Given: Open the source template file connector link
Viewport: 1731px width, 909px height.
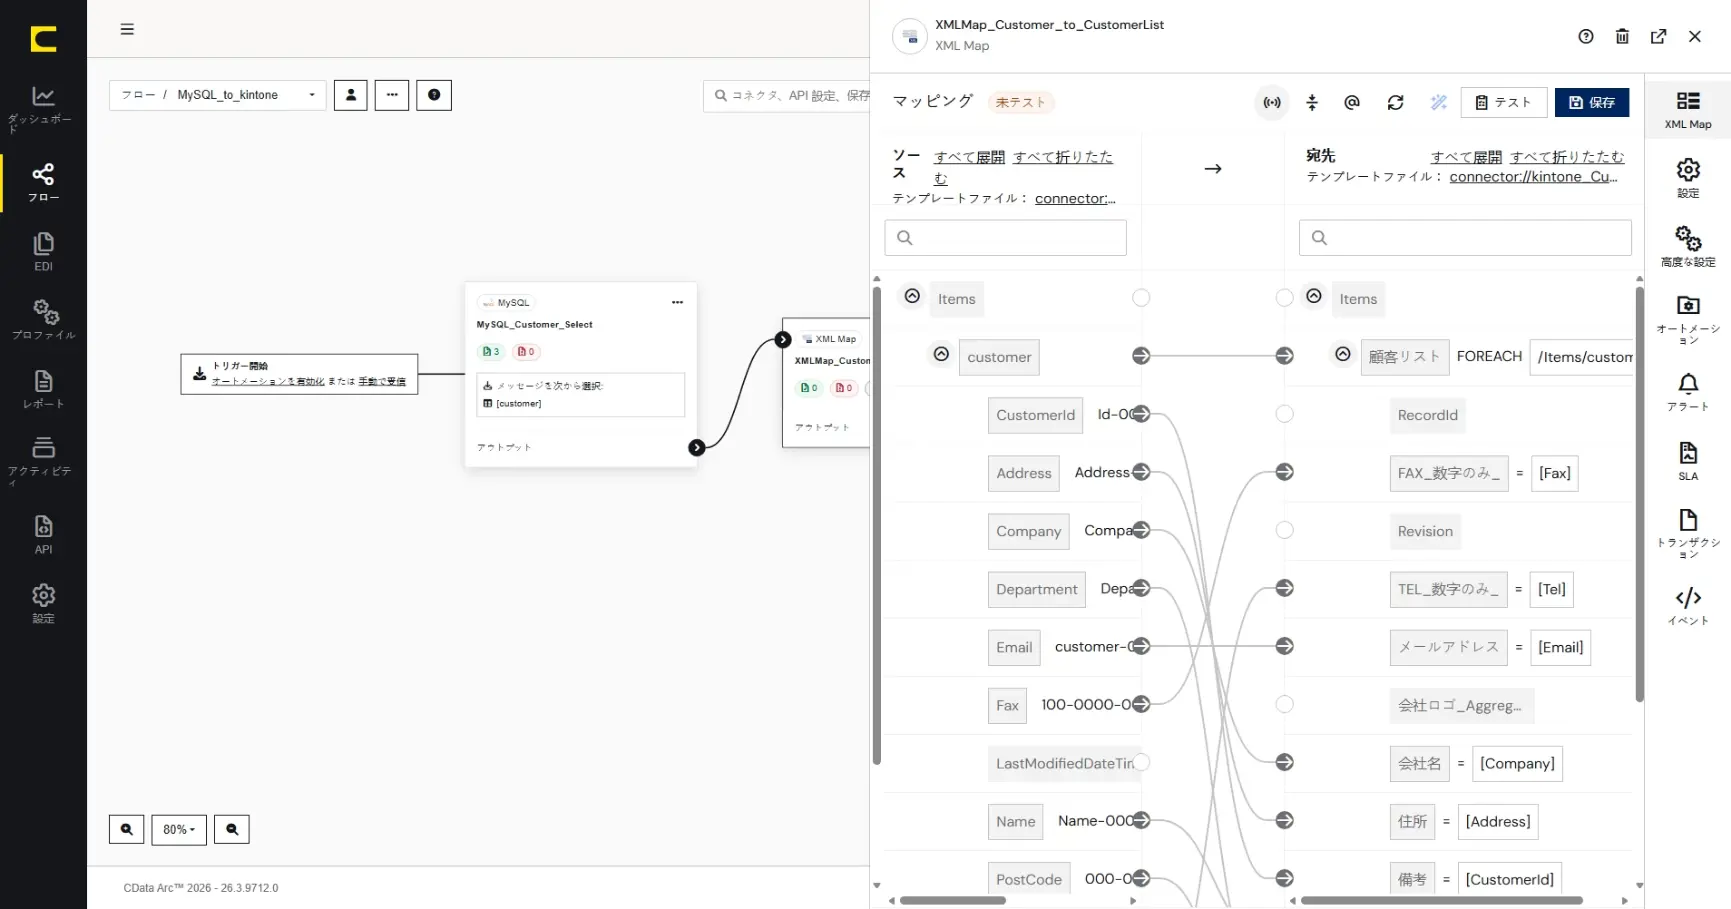Looking at the screenshot, I should pos(1075,198).
